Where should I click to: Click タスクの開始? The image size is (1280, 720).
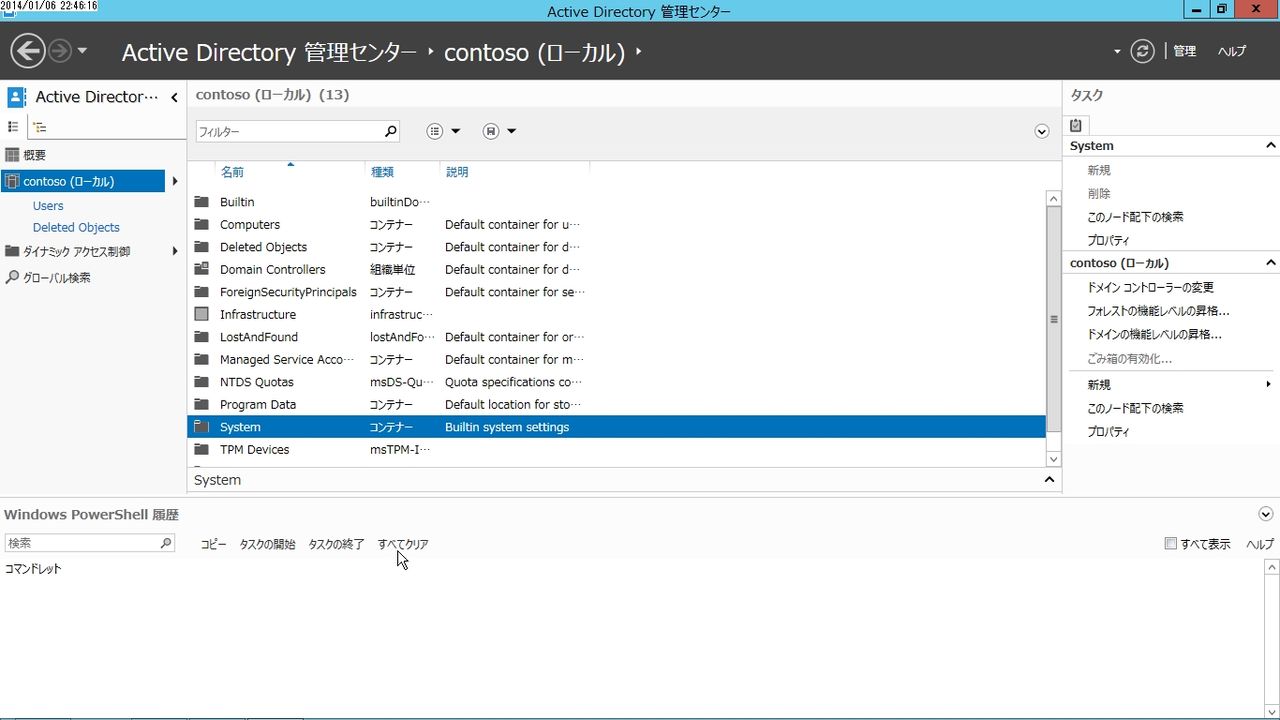(267, 544)
